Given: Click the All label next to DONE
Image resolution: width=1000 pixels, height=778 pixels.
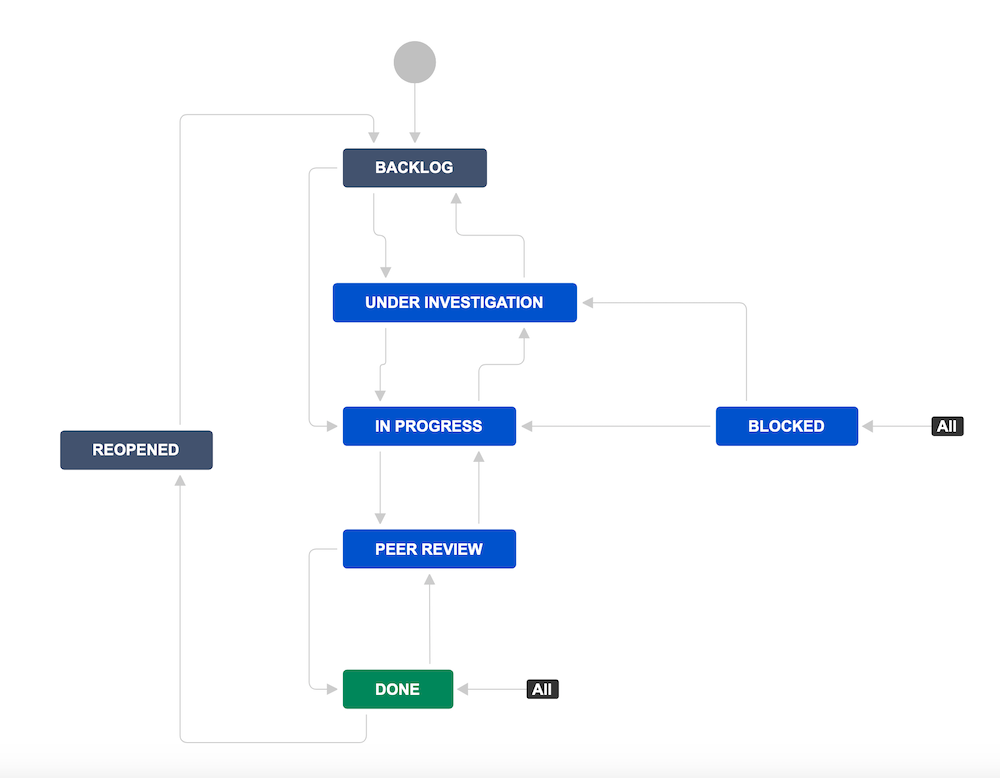Looking at the screenshot, I should (x=542, y=688).
